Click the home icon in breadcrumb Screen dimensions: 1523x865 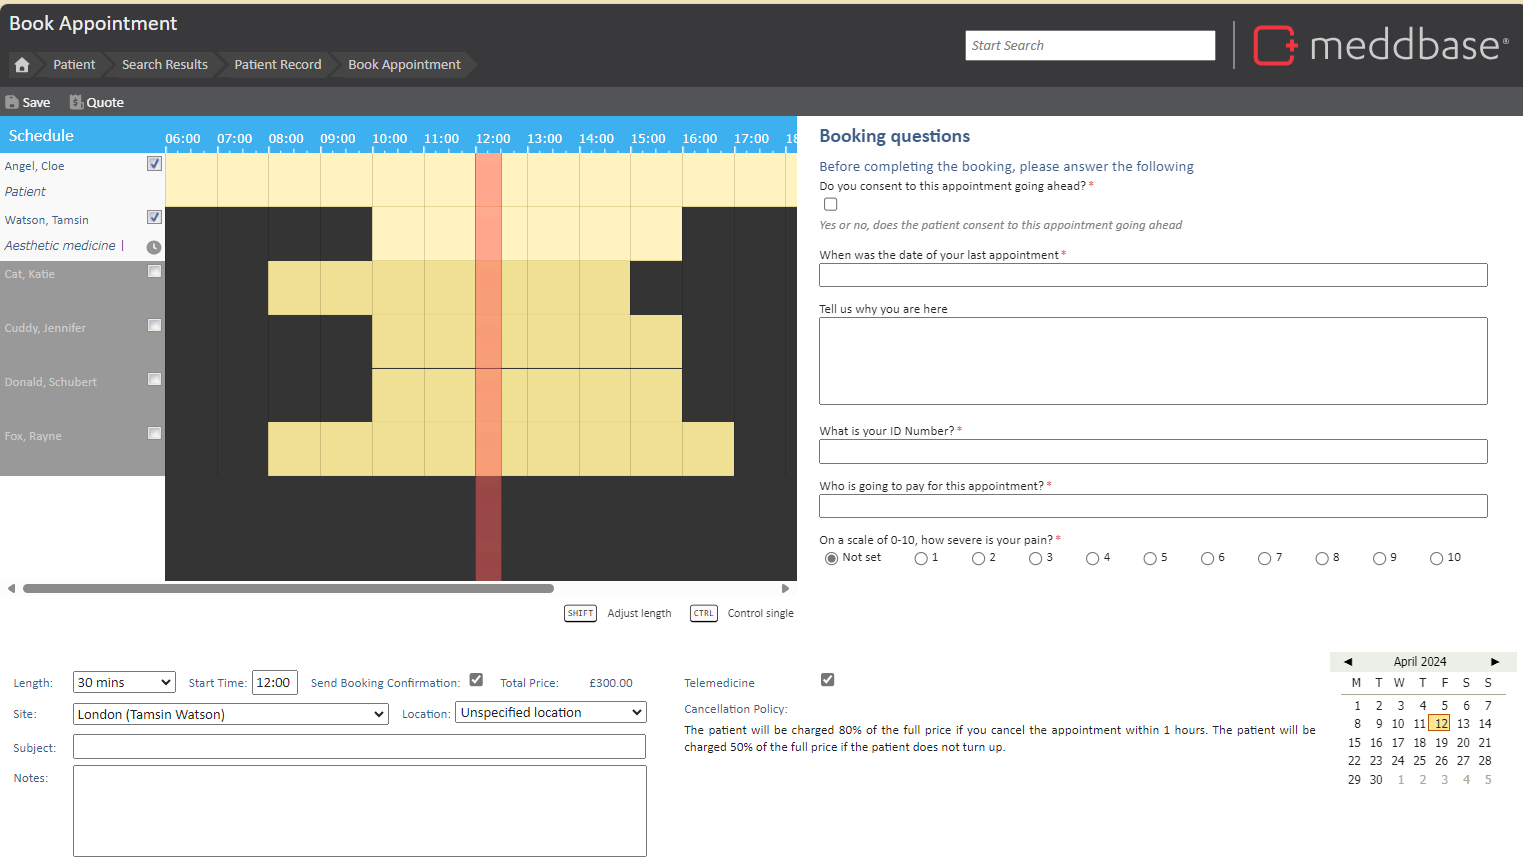click(22, 65)
